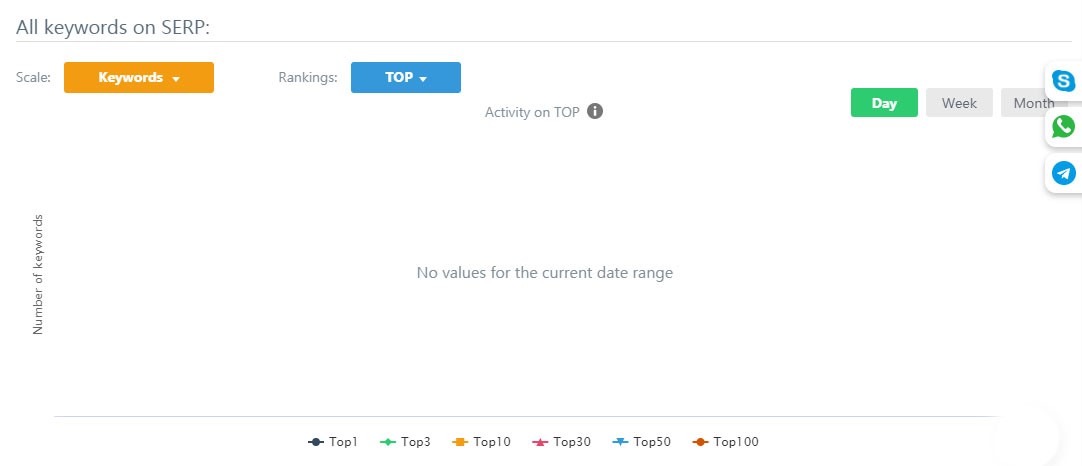
Task: Select the Day view button
Action: click(x=884, y=103)
